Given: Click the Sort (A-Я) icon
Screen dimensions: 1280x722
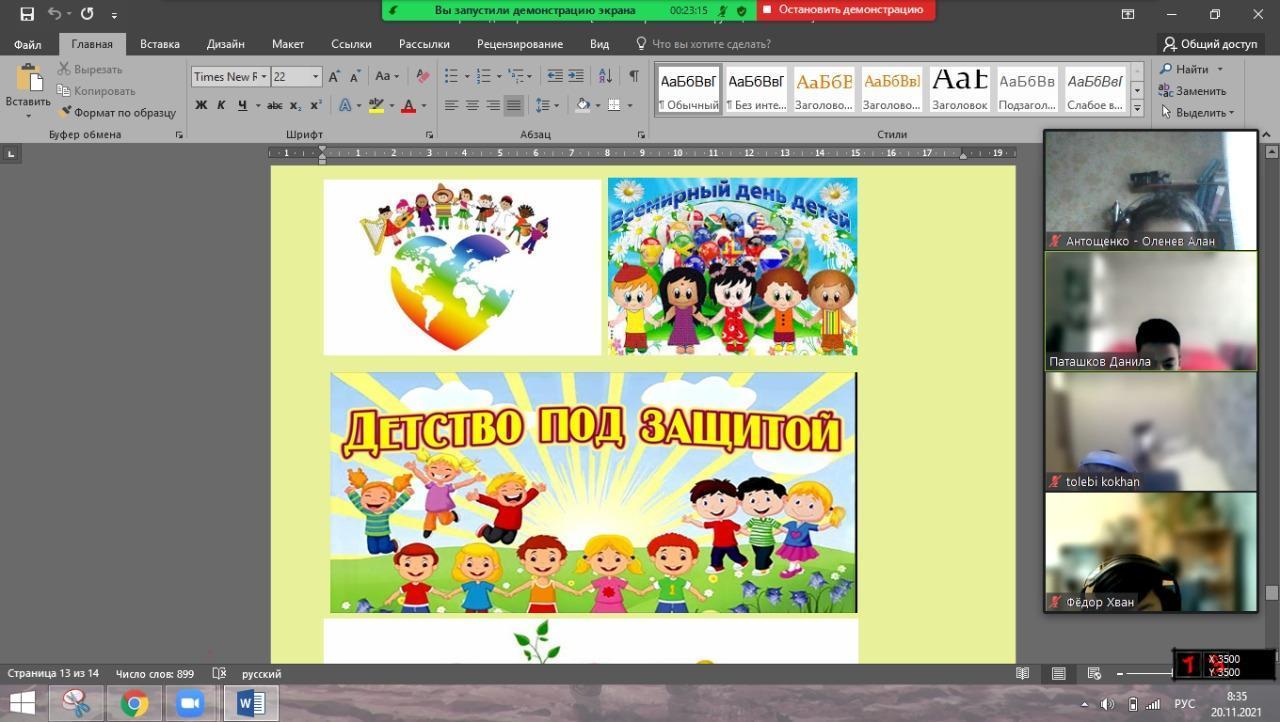Looking at the screenshot, I should coord(605,76).
